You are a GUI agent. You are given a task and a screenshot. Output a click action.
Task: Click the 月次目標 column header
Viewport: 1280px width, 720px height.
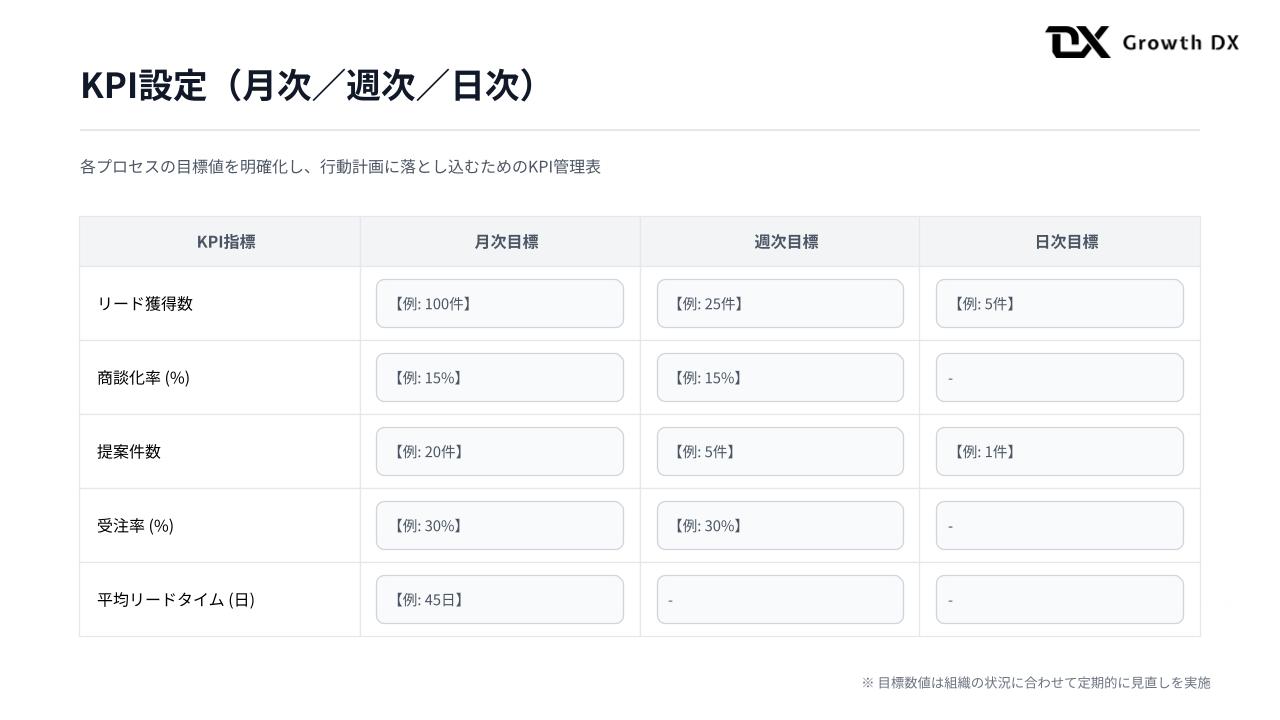[x=506, y=242]
